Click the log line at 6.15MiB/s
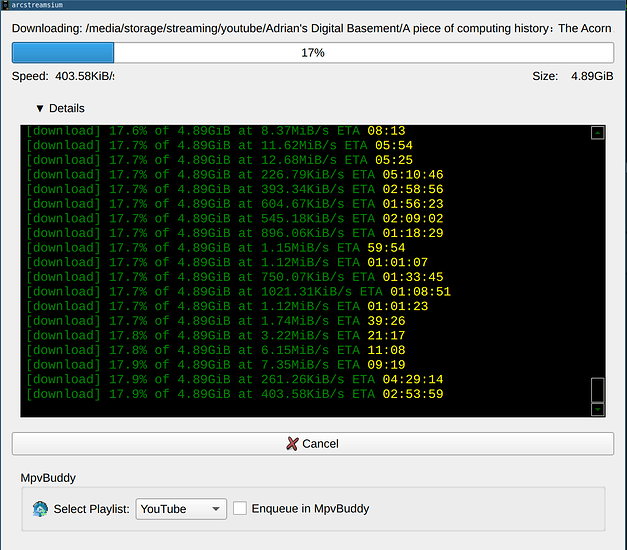Screen dimensions: 627x550 point(216,350)
